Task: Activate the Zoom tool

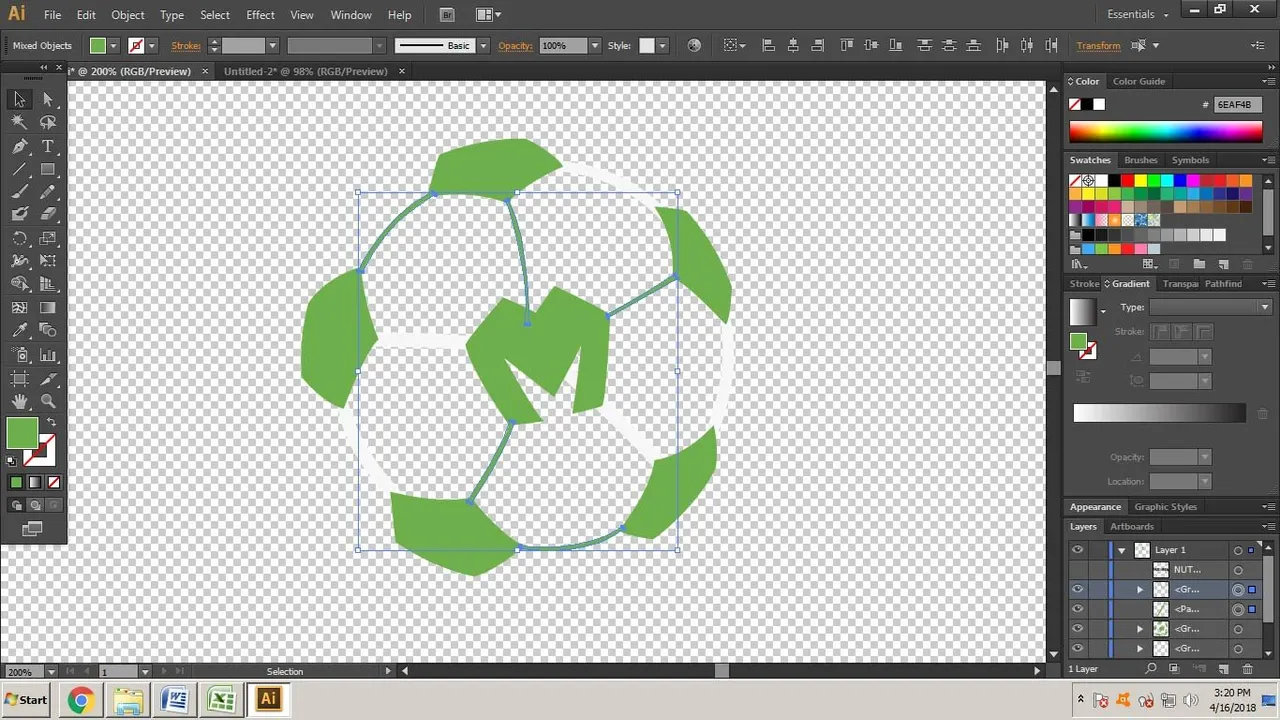Action: [x=47, y=401]
